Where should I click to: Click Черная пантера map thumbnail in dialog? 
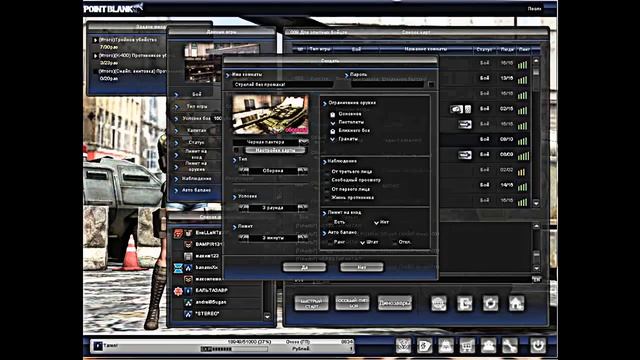point(271,115)
